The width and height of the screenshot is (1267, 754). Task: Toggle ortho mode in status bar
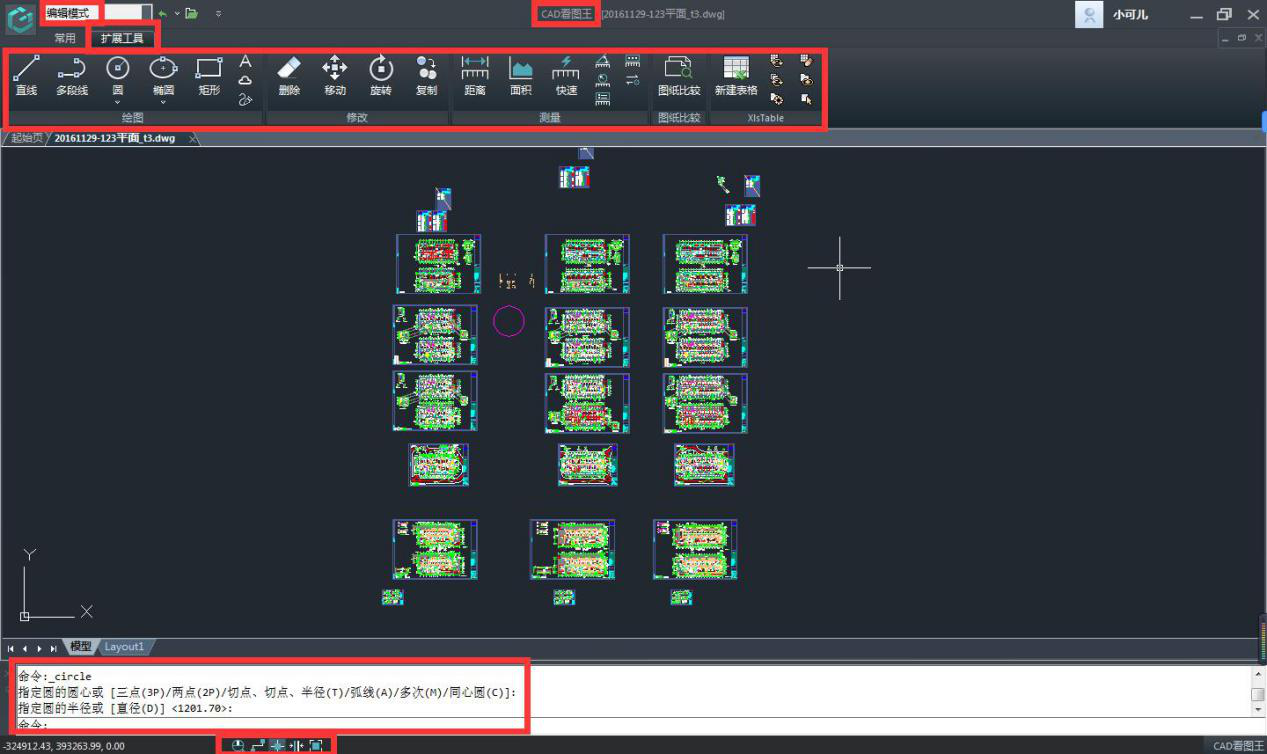[258, 746]
